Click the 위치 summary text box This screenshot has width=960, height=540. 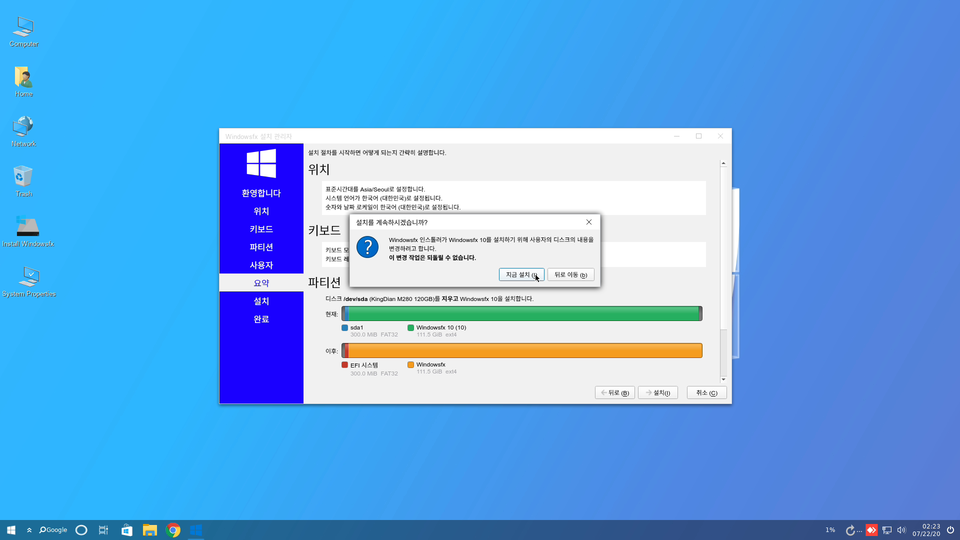(x=514, y=198)
